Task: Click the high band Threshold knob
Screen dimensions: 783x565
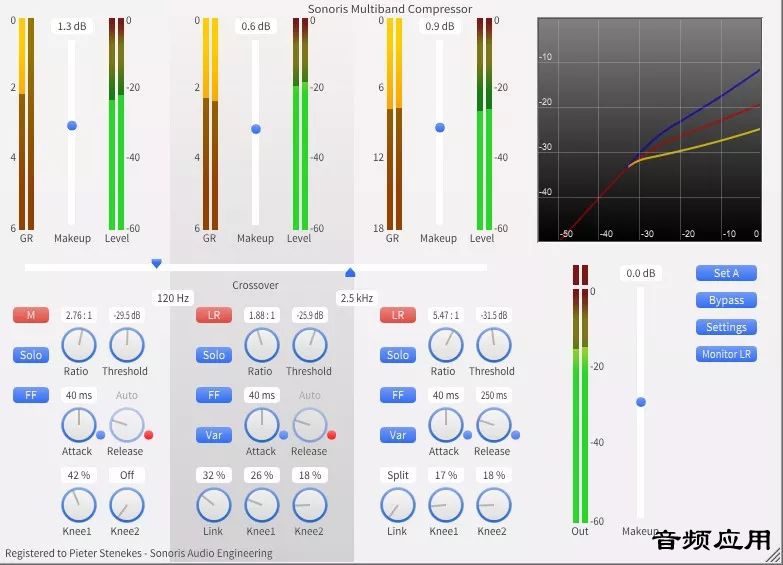Action: pos(493,345)
